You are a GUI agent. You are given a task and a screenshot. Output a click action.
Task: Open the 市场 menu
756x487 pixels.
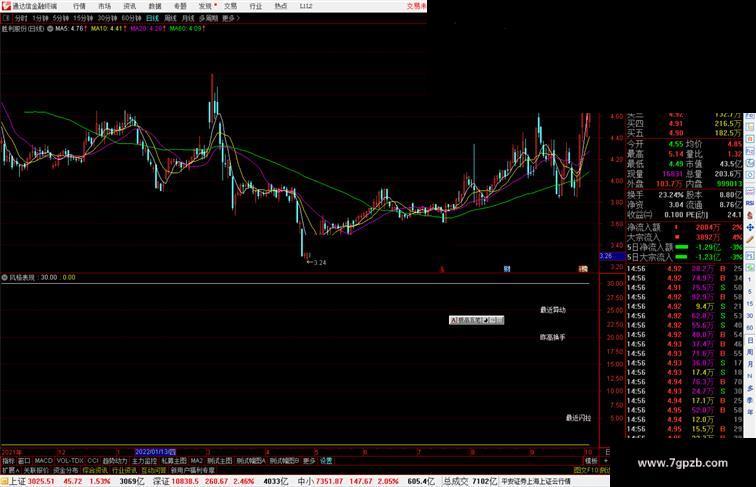(x=105, y=6)
